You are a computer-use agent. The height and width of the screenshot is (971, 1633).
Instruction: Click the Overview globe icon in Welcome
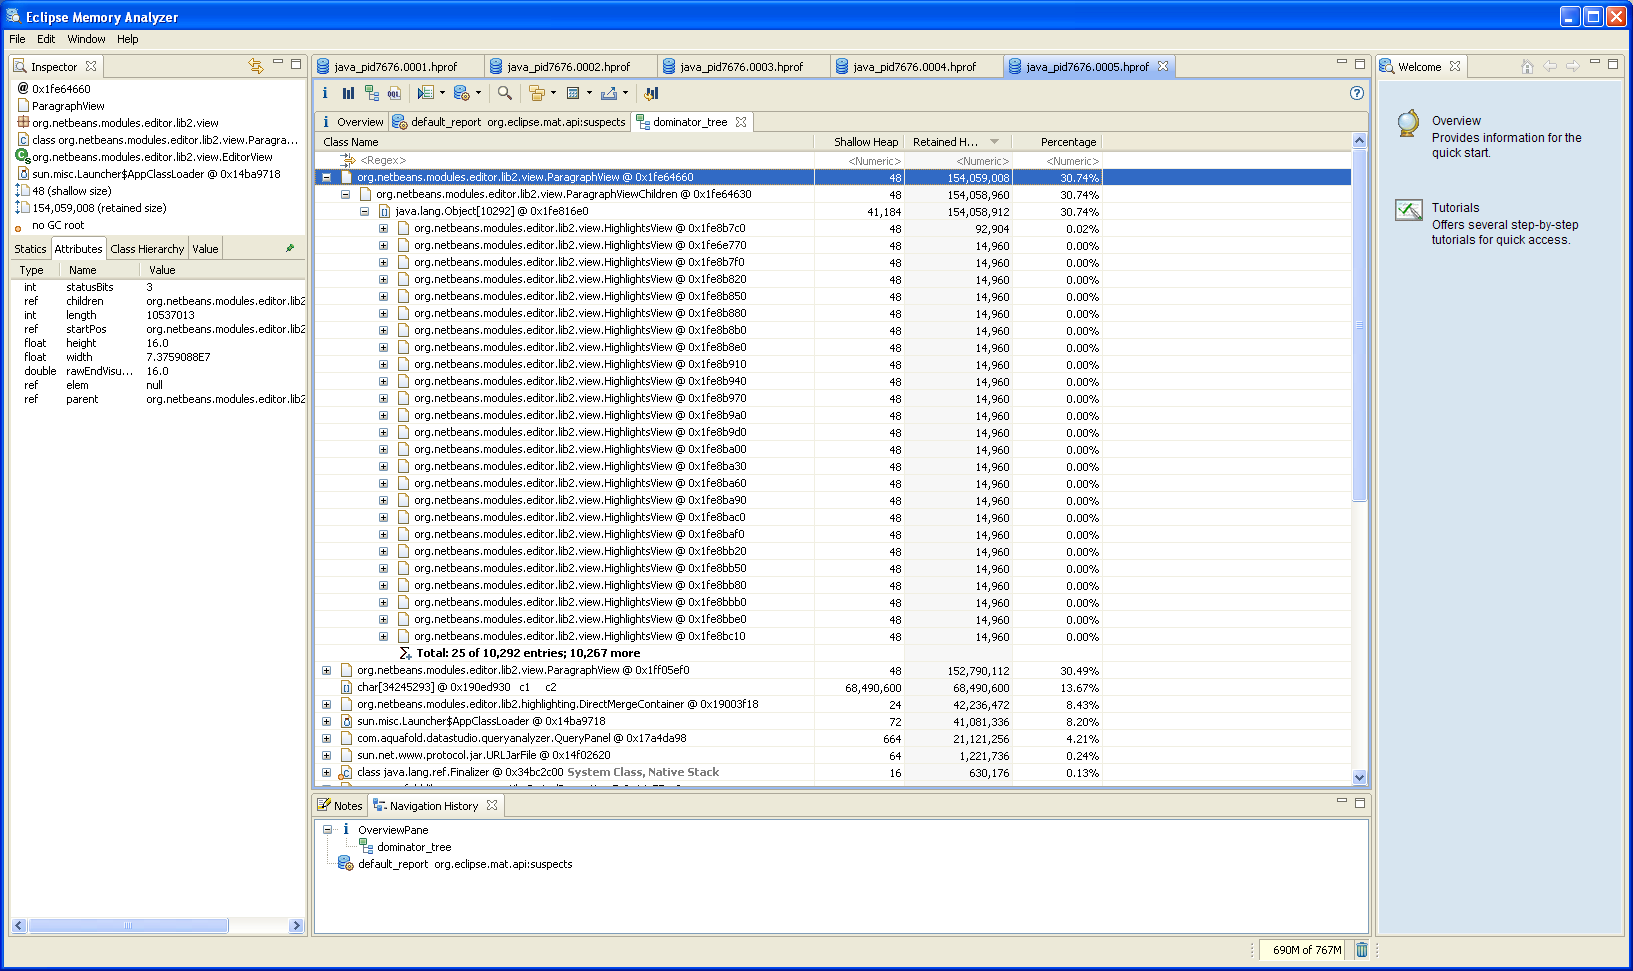pyautogui.click(x=1408, y=123)
